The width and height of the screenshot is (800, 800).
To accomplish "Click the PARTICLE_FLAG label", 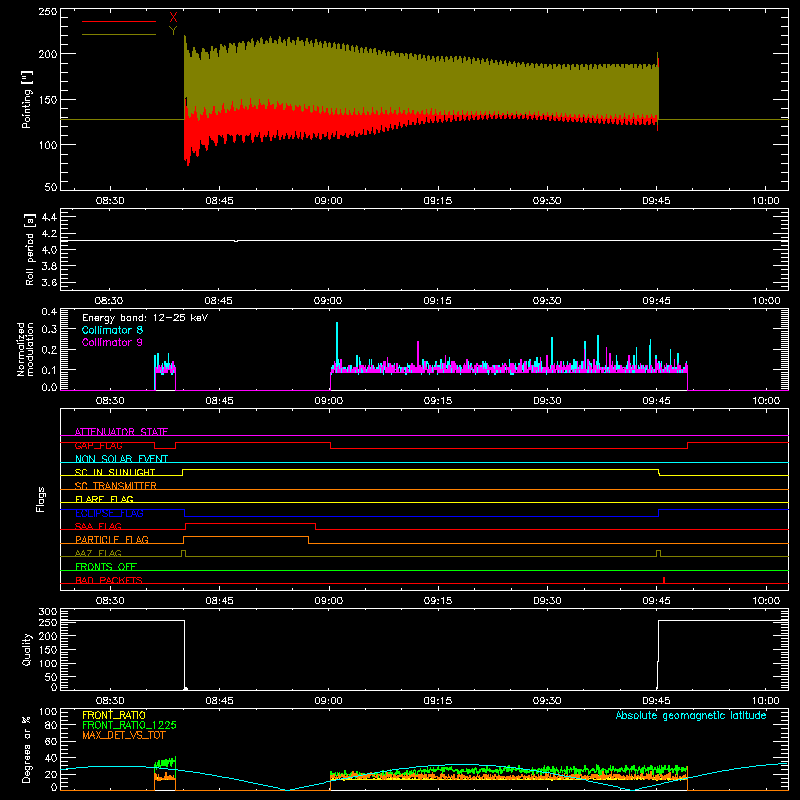I will point(112,539).
